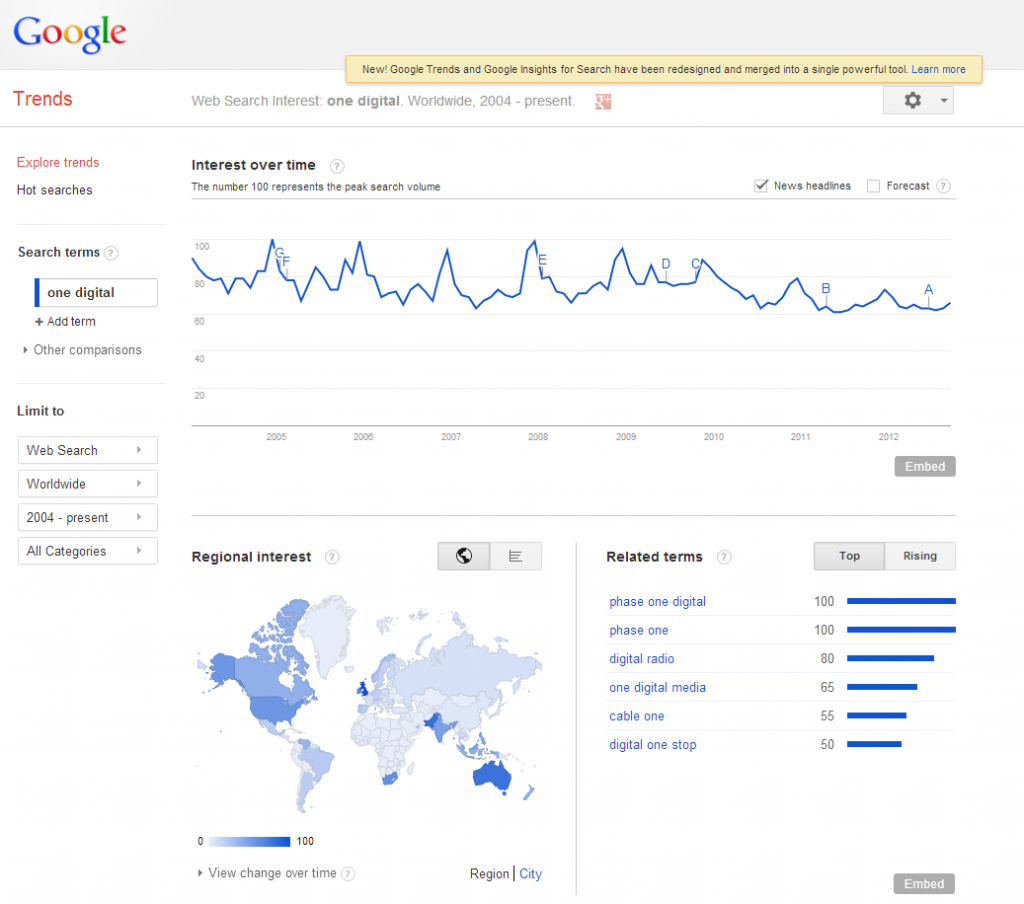Click the one digital search term field

pos(96,293)
